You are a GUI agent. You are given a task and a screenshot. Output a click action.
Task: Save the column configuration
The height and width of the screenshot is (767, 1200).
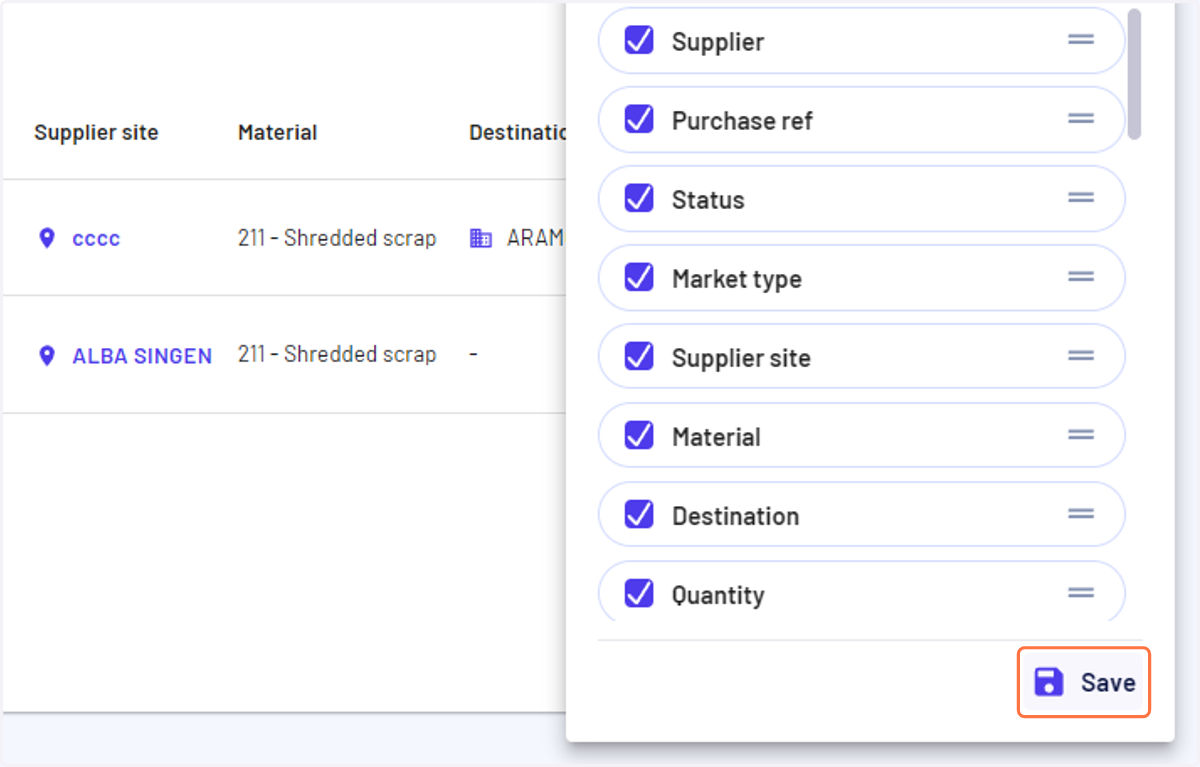tap(1084, 682)
